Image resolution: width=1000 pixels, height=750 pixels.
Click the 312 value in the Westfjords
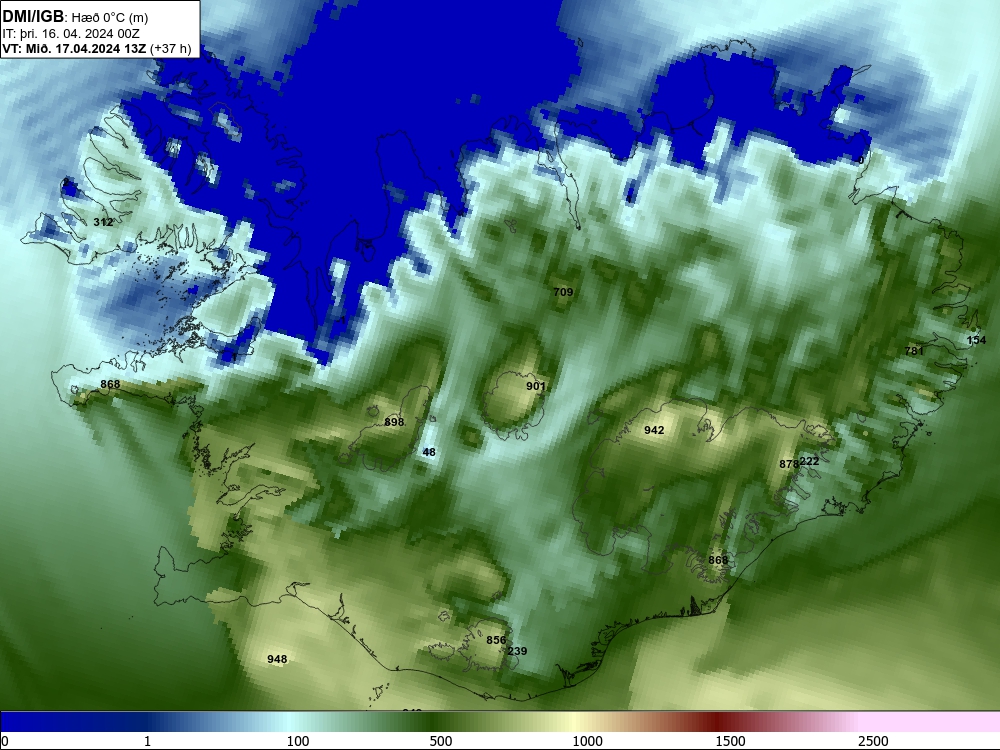(103, 222)
